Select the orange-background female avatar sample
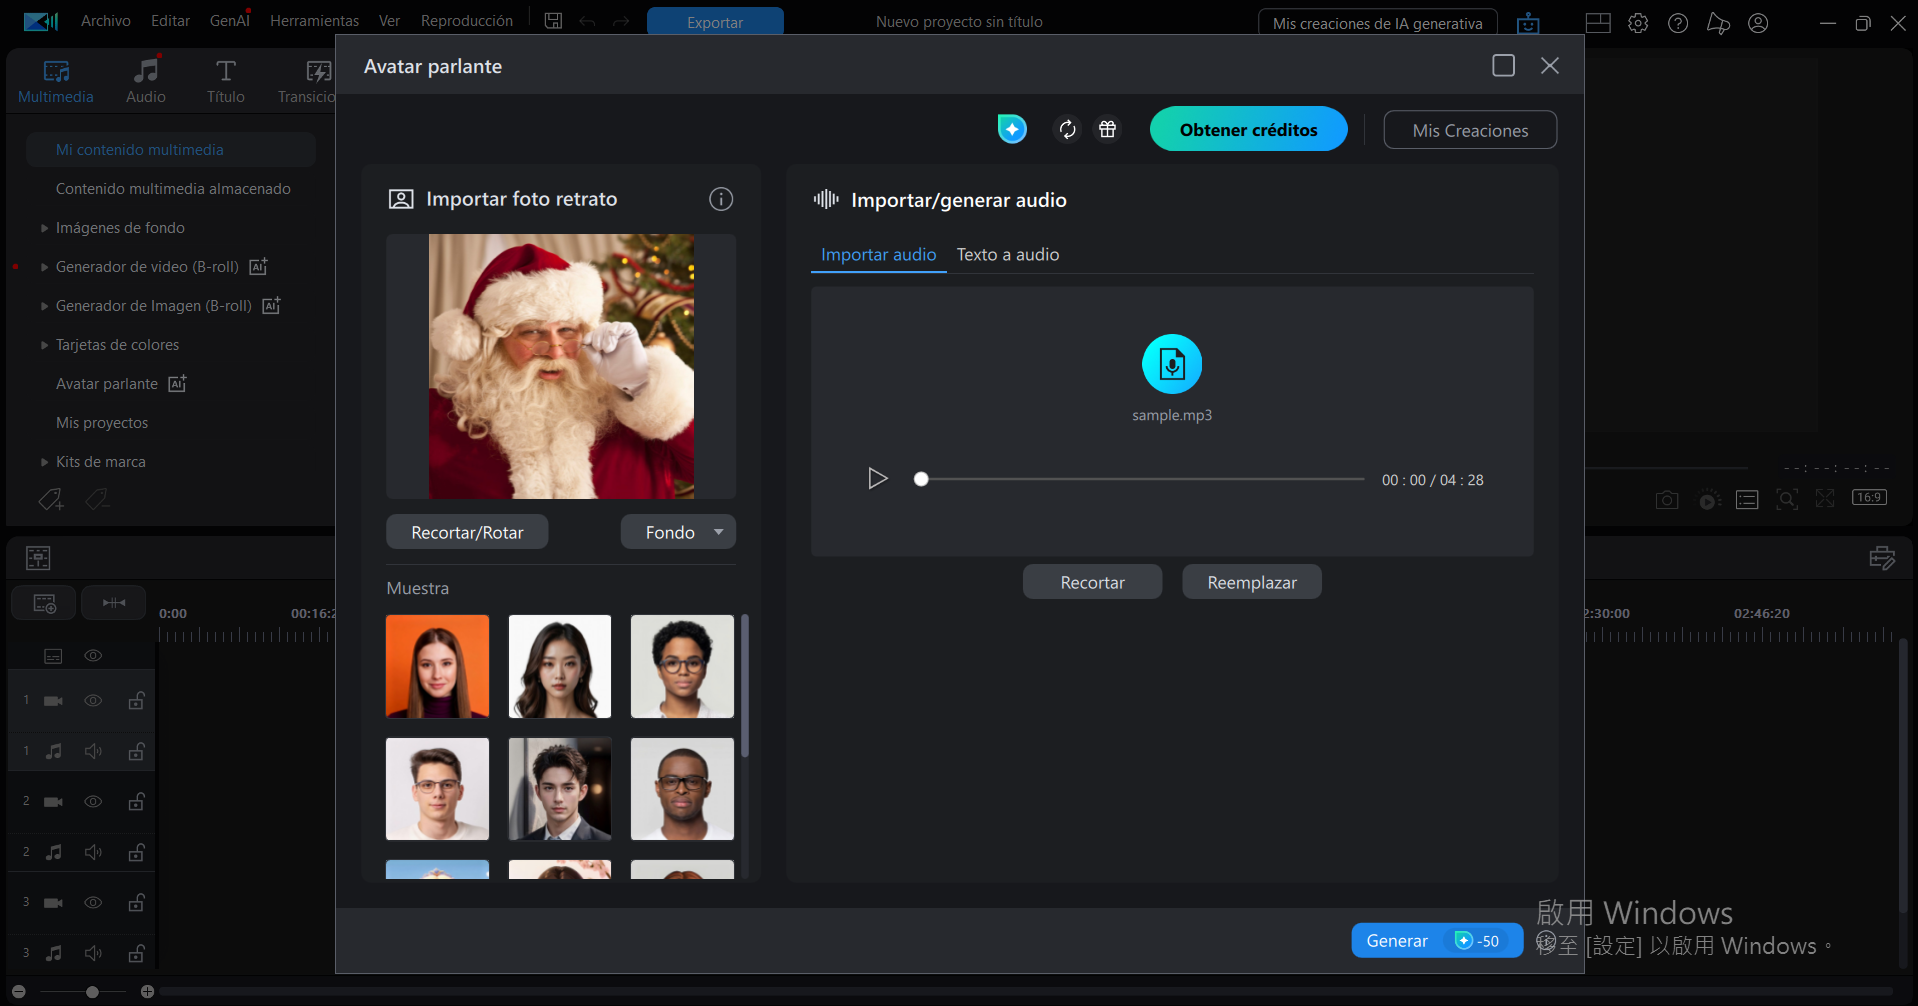 tap(437, 665)
